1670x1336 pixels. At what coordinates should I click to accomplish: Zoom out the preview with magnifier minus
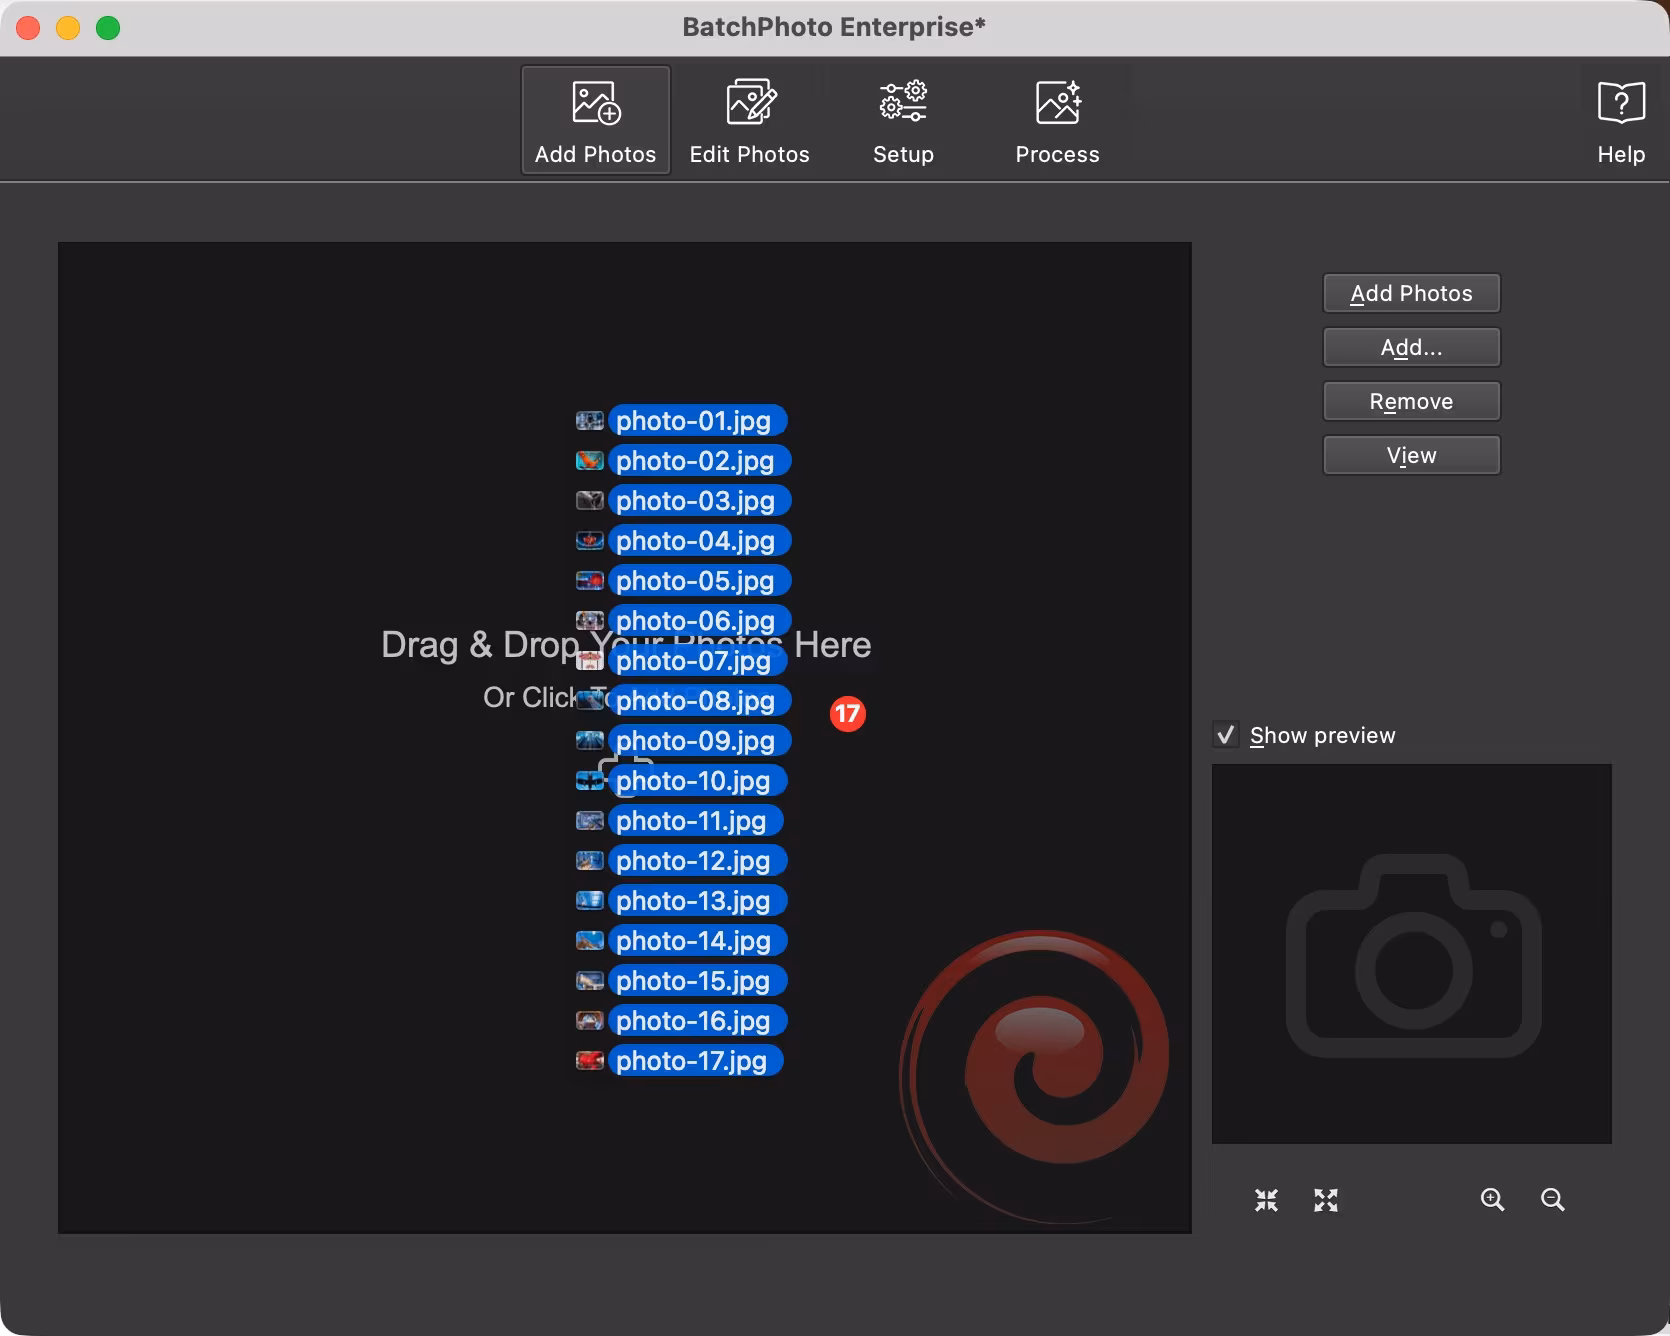point(1552,1200)
